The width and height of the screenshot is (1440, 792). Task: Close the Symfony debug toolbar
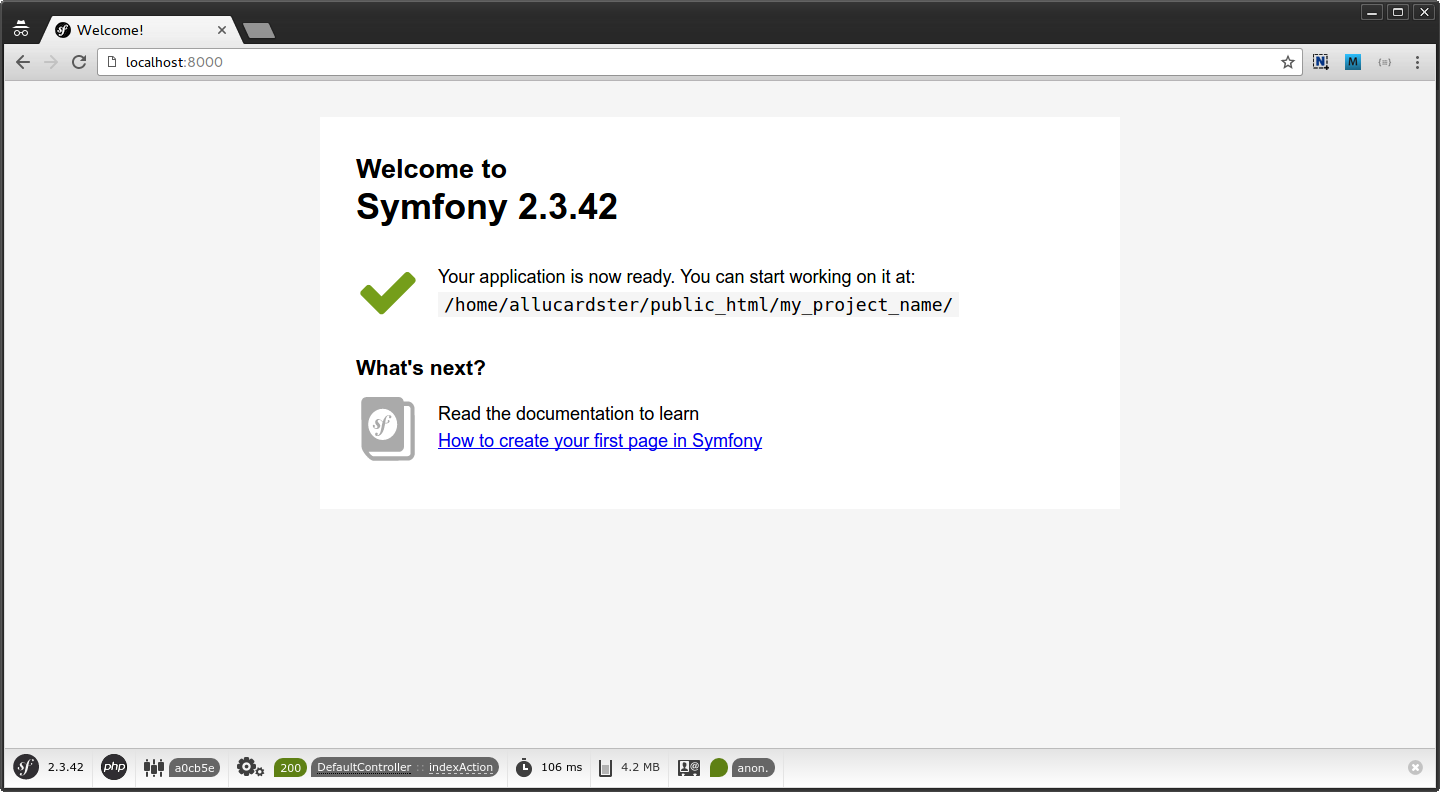click(1415, 767)
